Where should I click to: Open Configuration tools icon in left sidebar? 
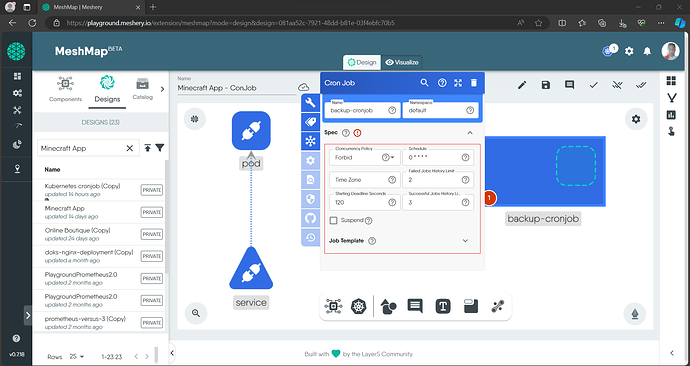[17, 110]
